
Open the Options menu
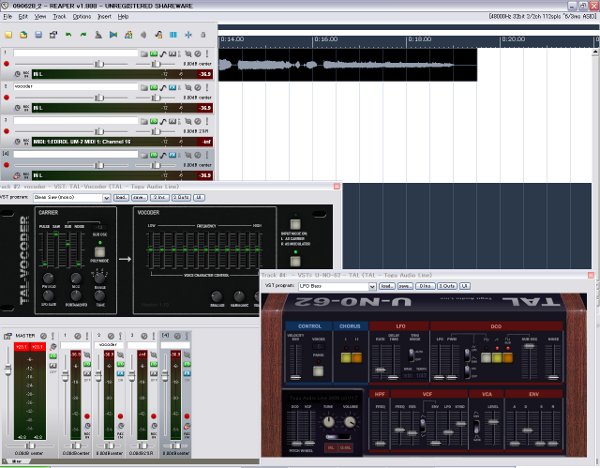click(x=82, y=17)
